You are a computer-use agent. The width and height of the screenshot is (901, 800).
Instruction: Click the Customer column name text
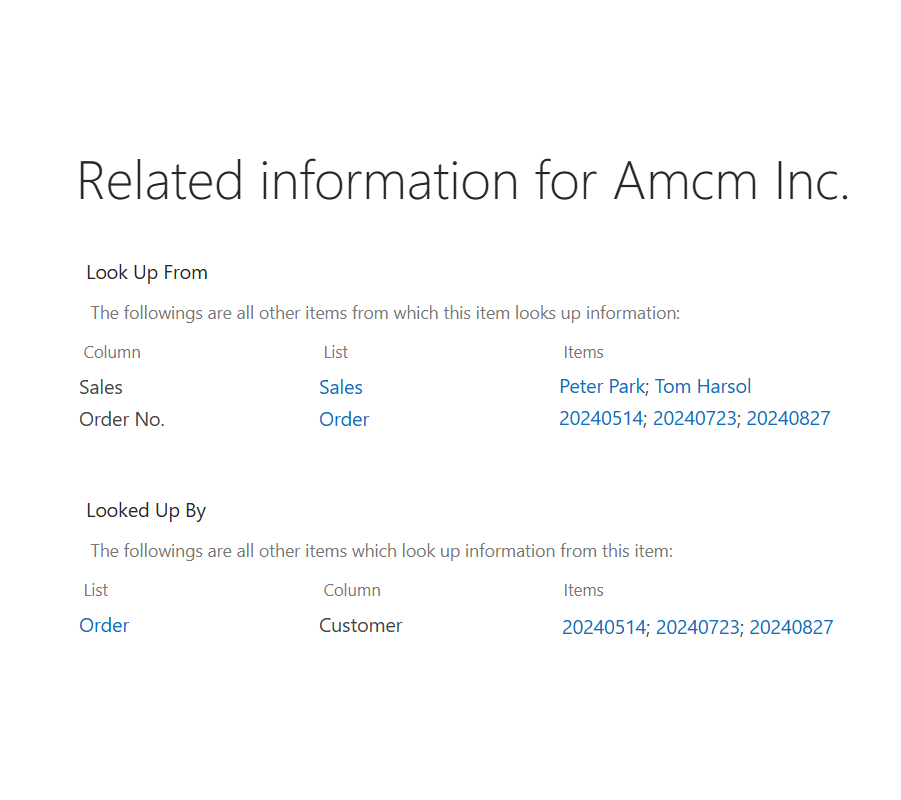[360, 625]
